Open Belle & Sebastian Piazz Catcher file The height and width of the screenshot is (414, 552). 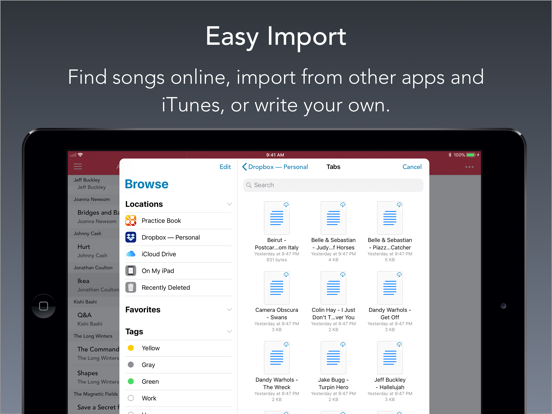click(390, 231)
